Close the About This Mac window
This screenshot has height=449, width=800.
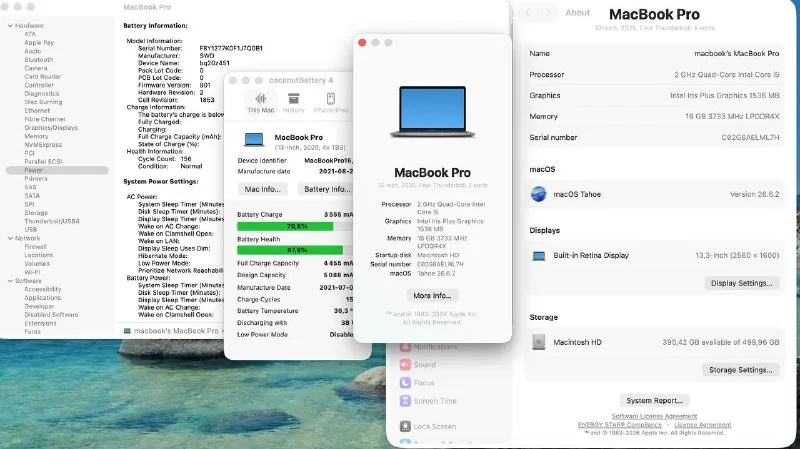pos(362,43)
